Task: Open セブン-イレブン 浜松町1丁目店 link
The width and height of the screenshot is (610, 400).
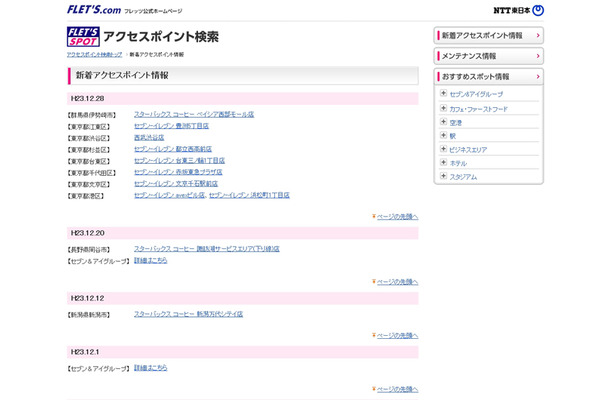Action: tap(249, 195)
